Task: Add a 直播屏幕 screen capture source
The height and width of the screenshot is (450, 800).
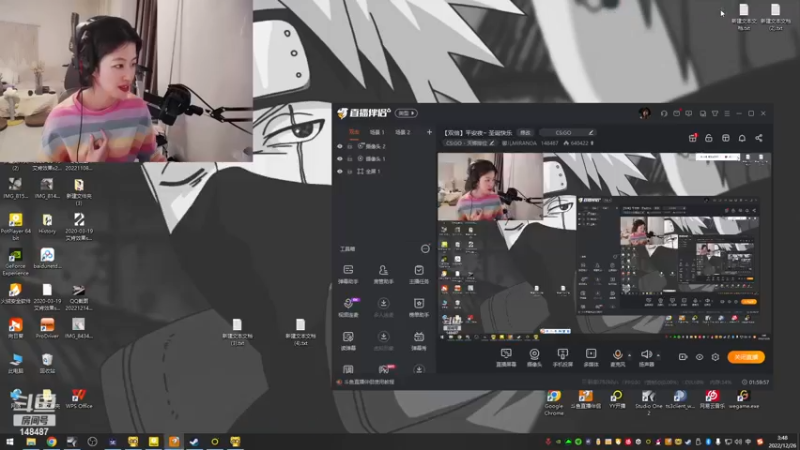Action: click(506, 358)
